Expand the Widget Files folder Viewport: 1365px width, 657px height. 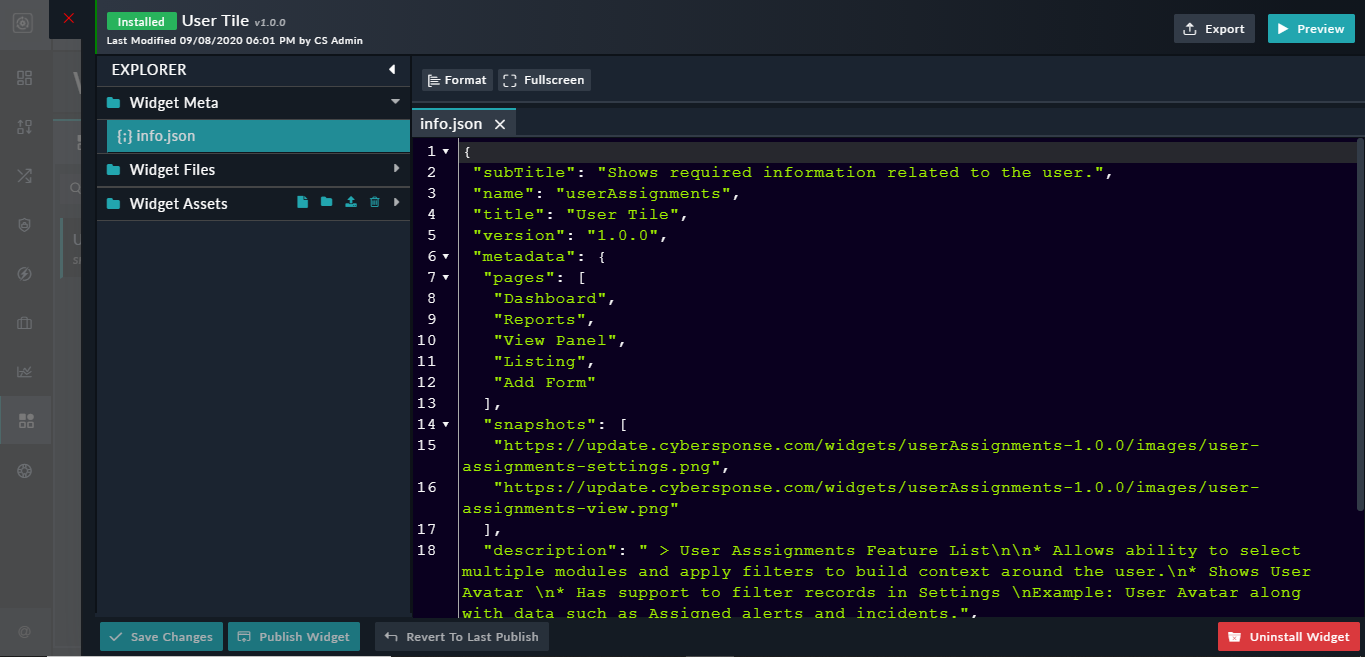click(396, 169)
